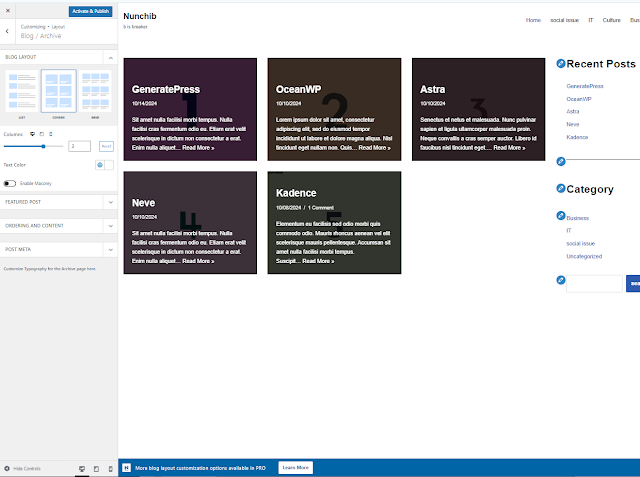Click the '10/14/2024' date on GeneratePress card
The width and height of the screenshot is (640, 477).
point(144,104)
